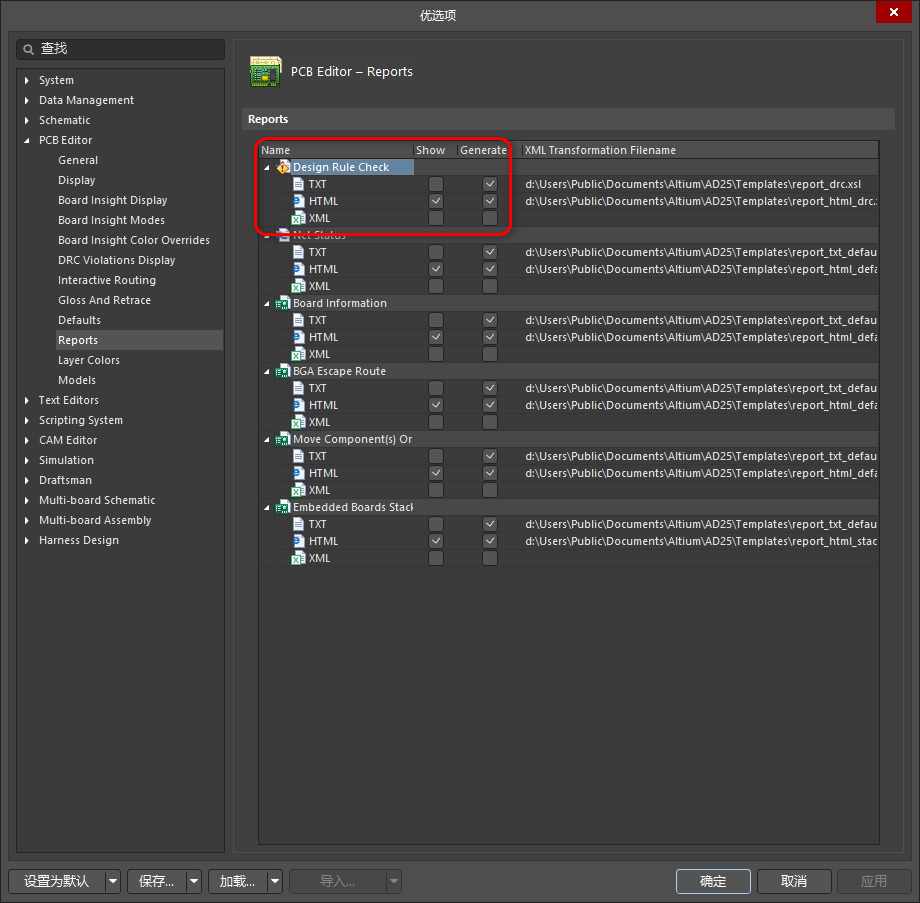
Task: Toggle Generate for BGA Escape Route TXT
Action: click(490, 388)
